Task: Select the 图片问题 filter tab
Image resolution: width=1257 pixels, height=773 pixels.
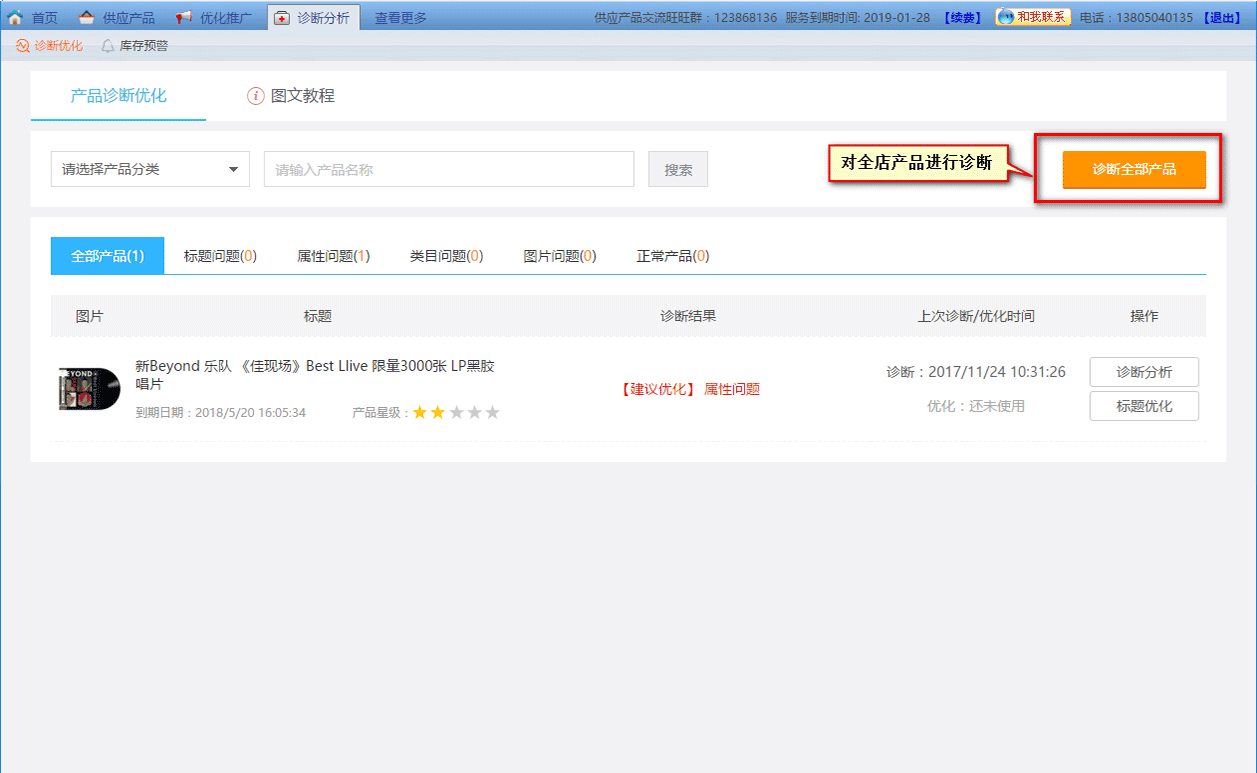Action: click(560, 256)
